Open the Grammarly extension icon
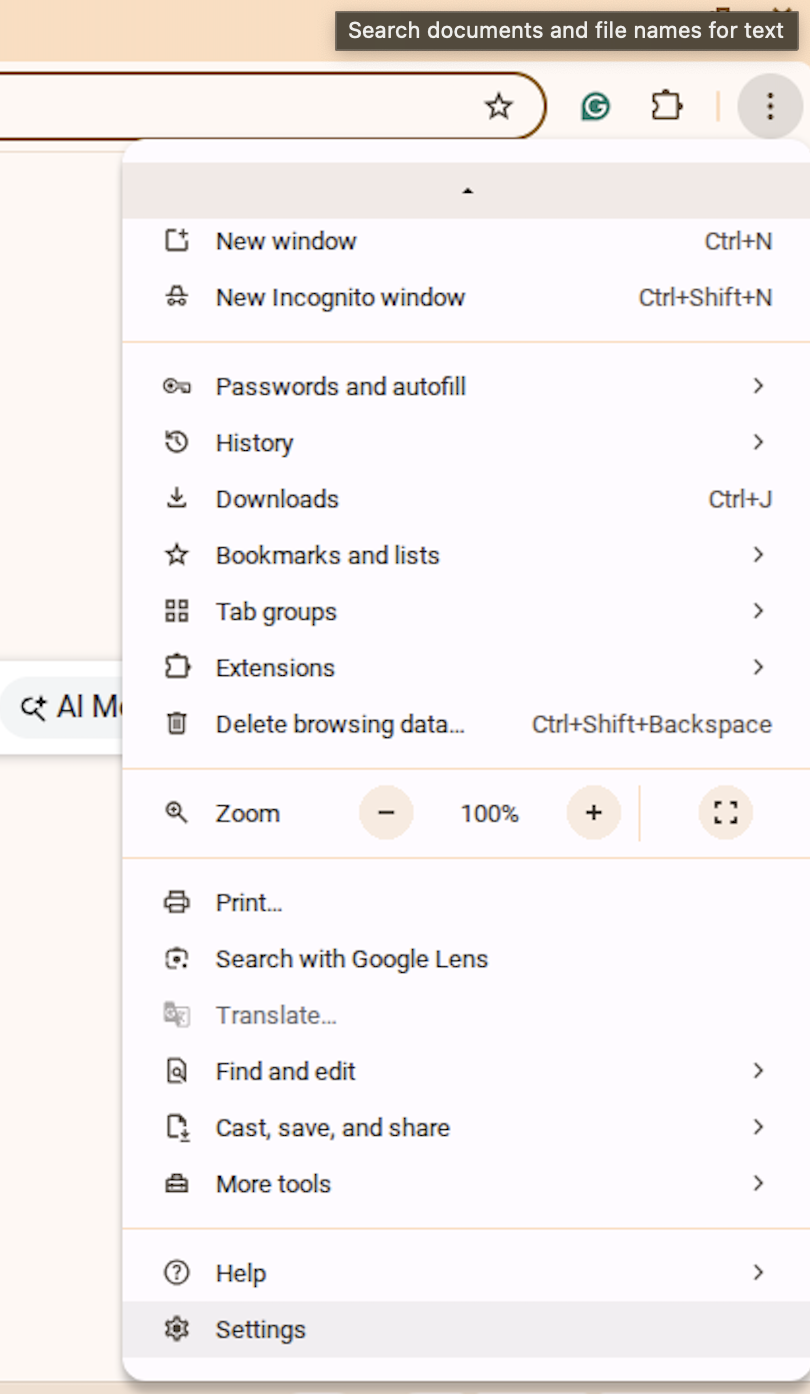Viewport: 810px width, 1394px height. [594, 105]
